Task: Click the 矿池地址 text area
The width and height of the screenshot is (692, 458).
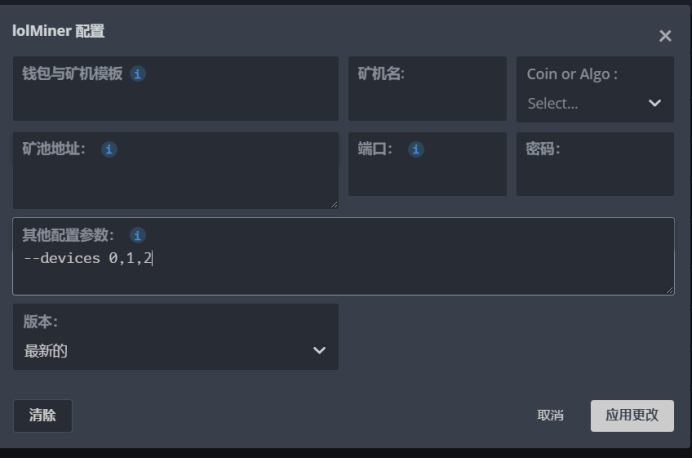Action: (175, 182)
